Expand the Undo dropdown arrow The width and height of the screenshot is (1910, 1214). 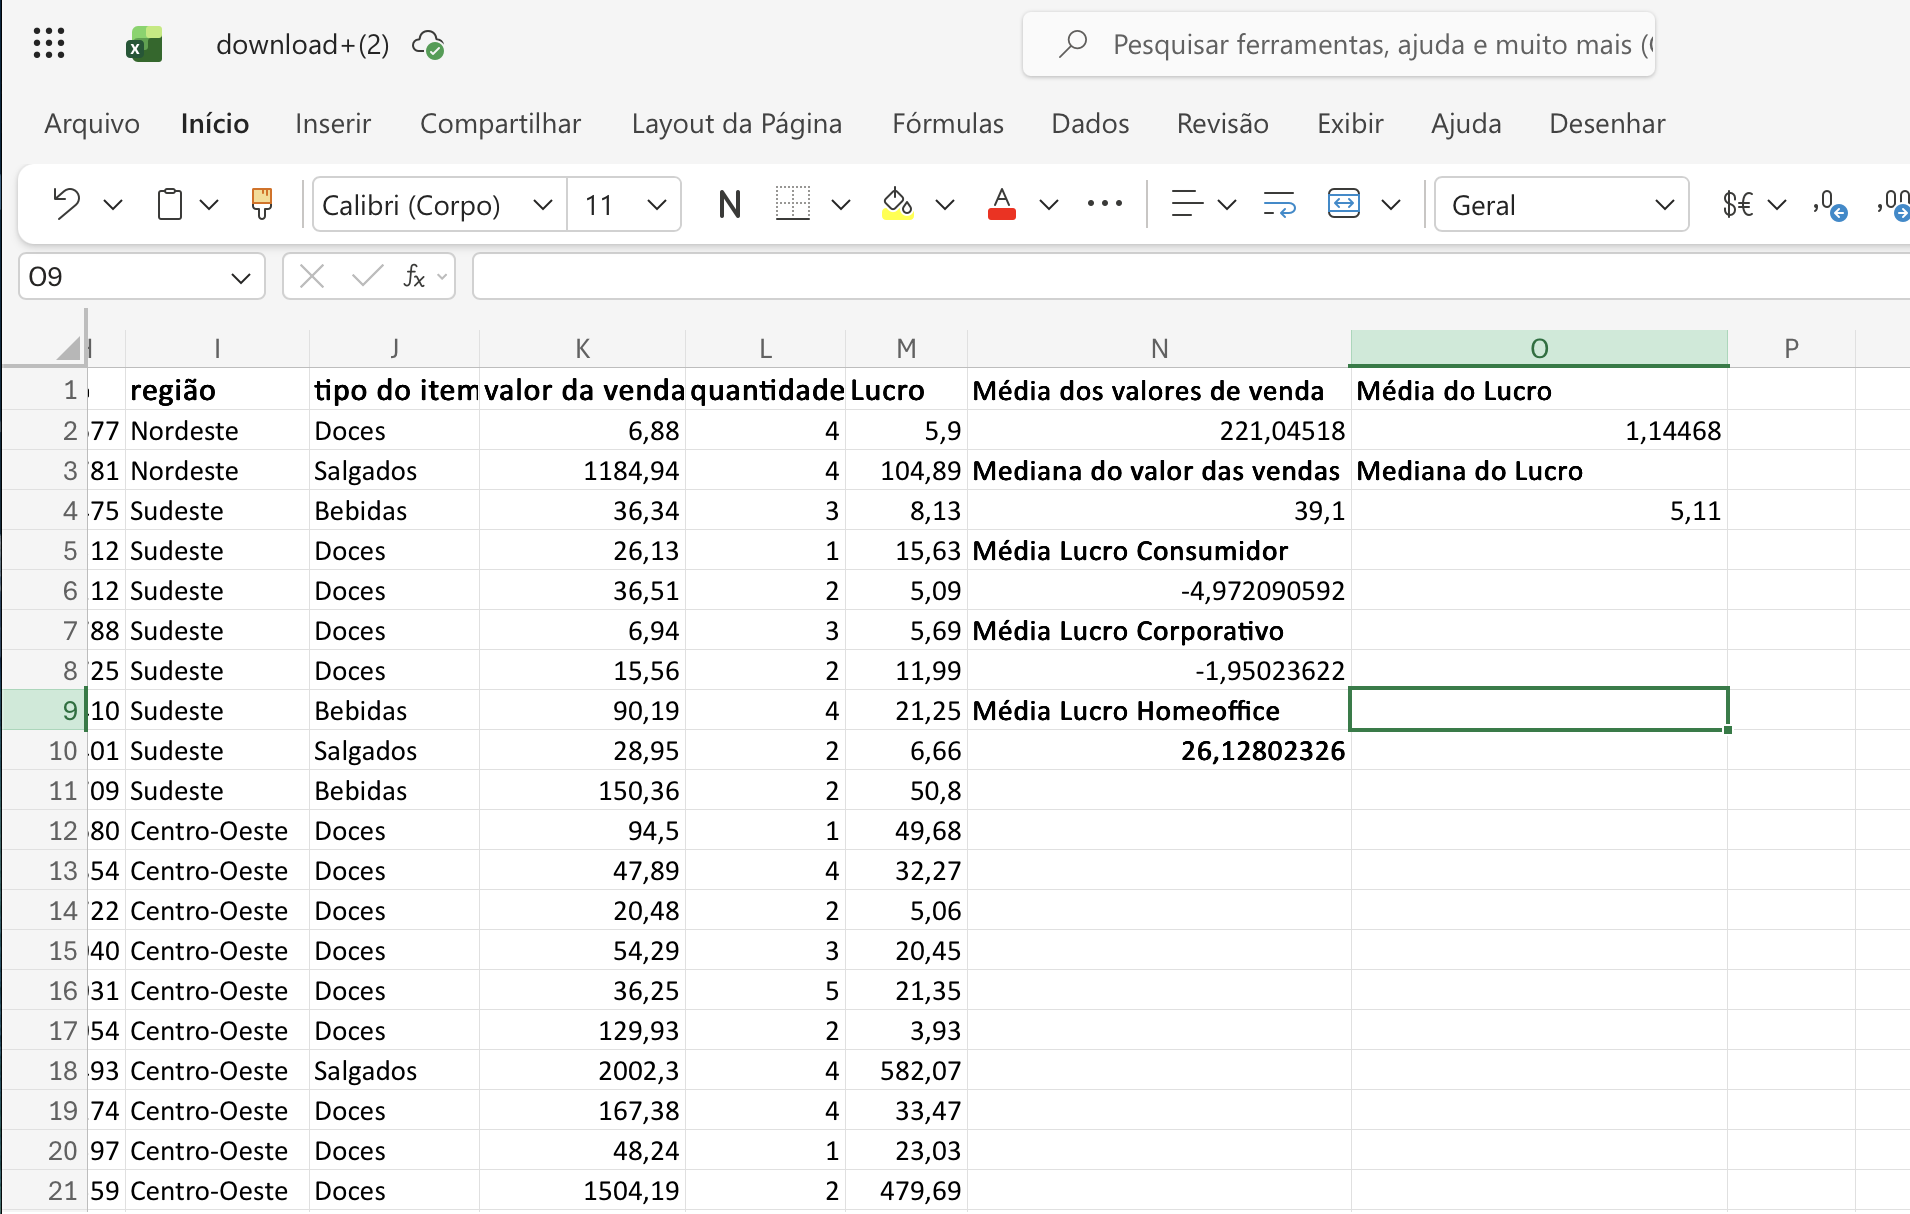click(x=113, y=204)
